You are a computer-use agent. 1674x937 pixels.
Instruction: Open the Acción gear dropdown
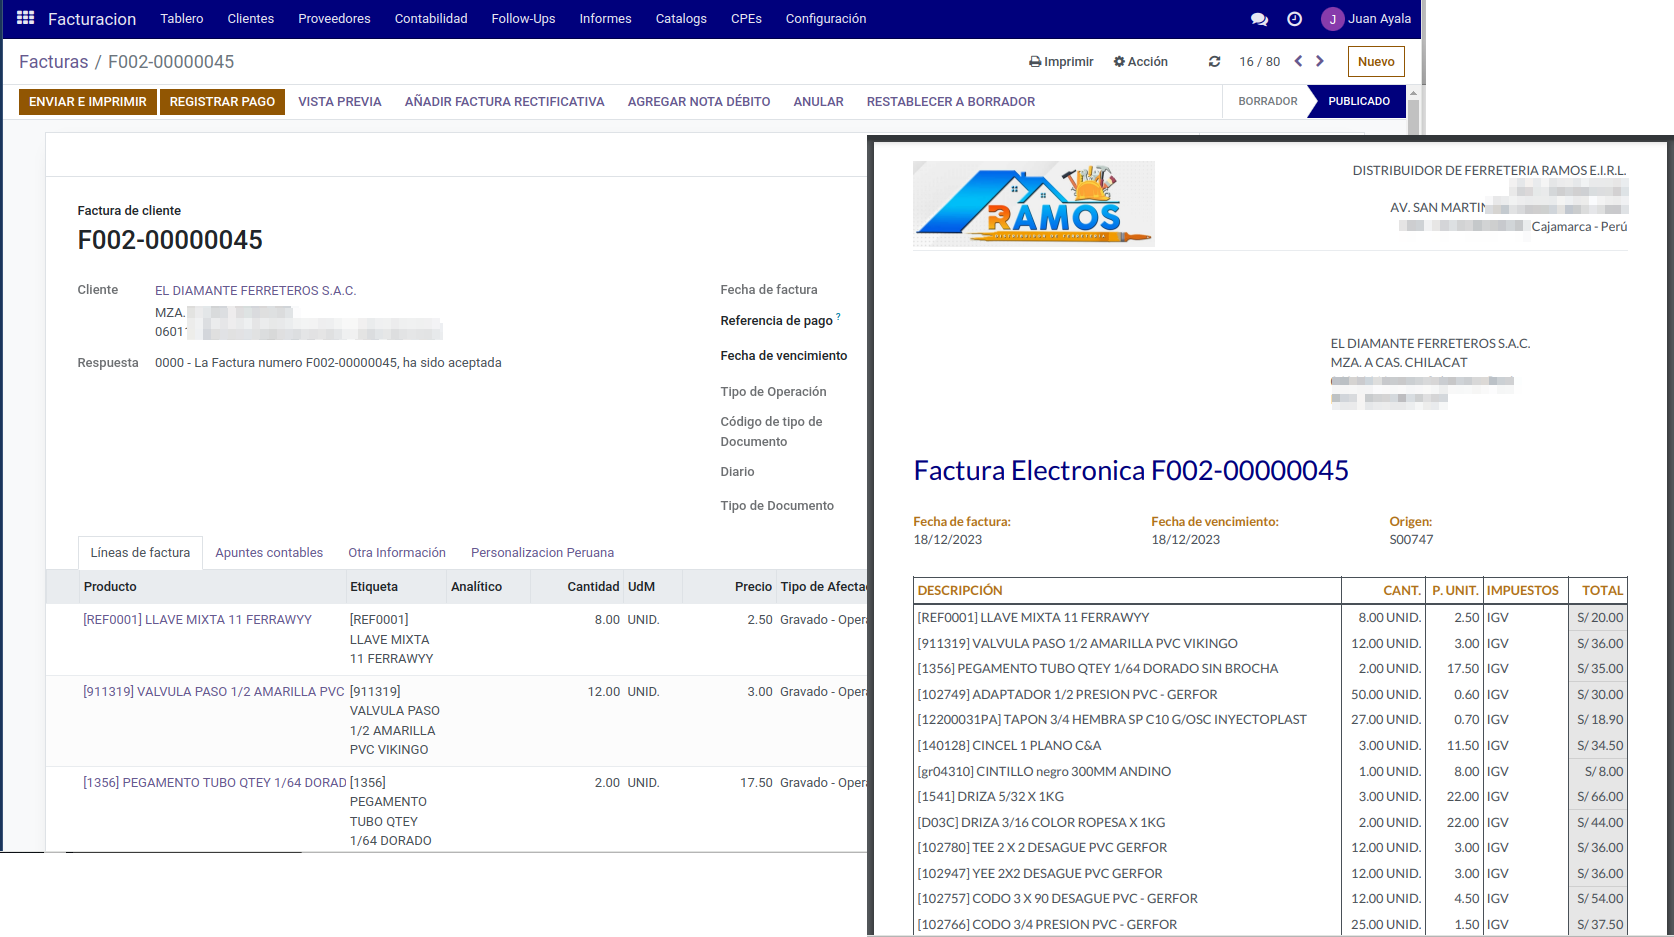point(1140,62)
